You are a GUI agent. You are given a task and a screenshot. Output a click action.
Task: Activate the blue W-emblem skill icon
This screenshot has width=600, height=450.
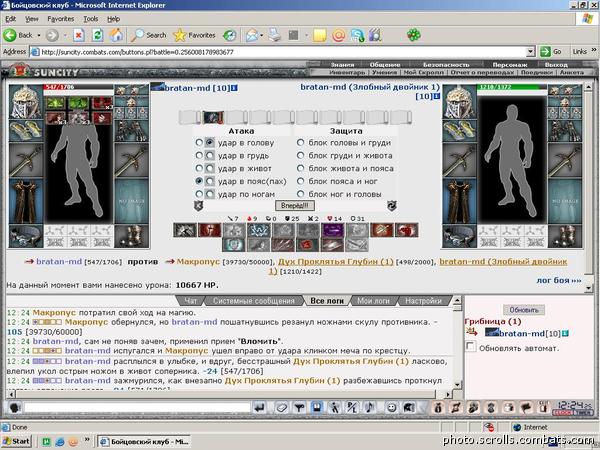(x=259, y=230)
